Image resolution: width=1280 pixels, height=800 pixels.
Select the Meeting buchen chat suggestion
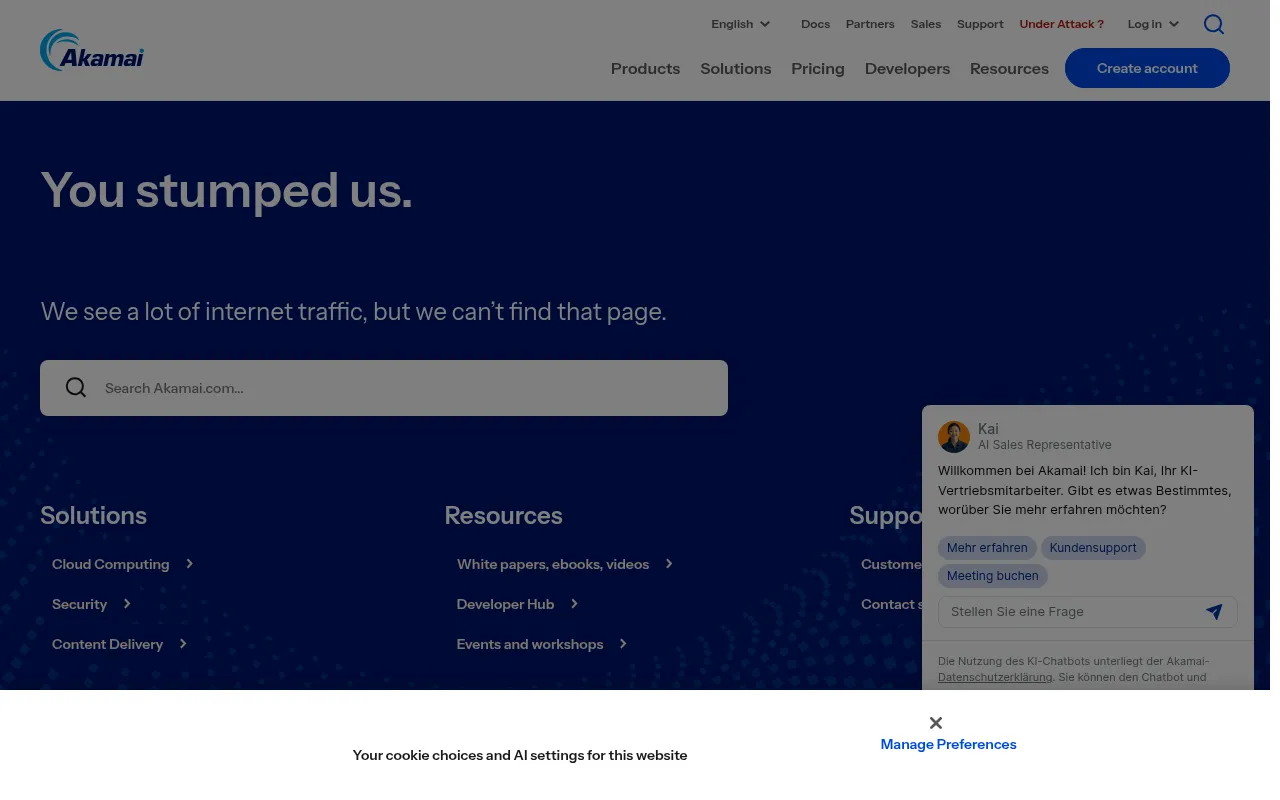pos(993,576)
